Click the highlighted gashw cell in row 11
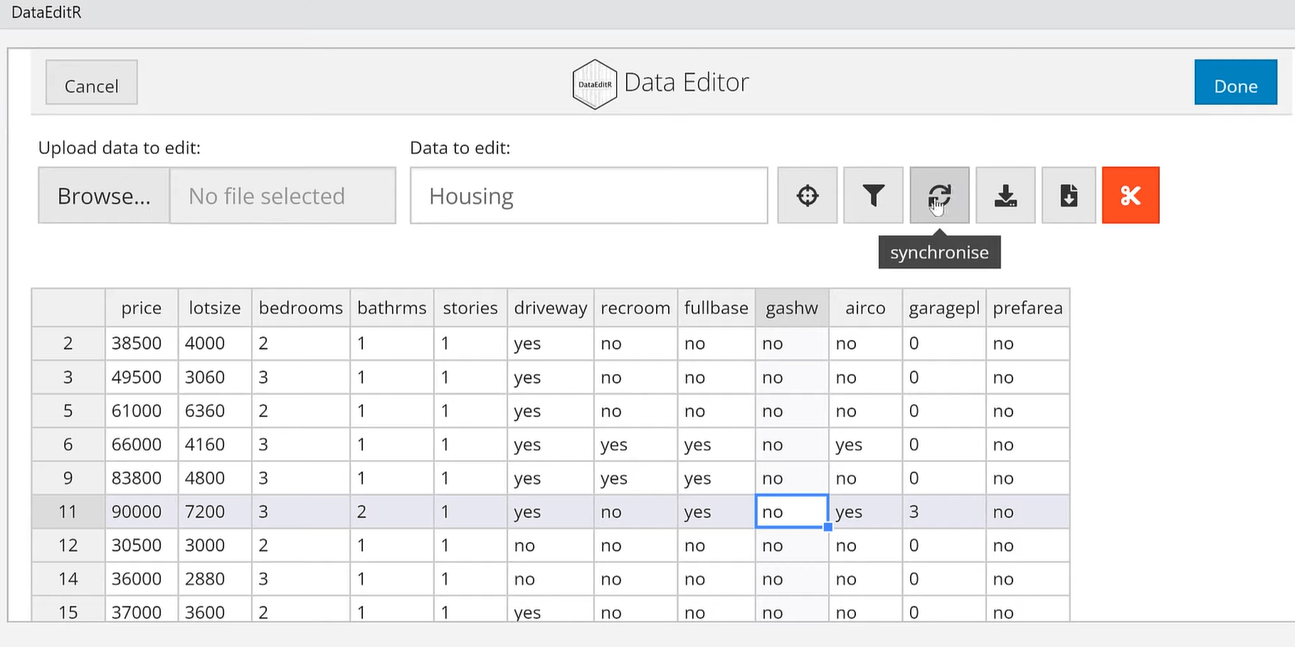 (x=792, y=512)
